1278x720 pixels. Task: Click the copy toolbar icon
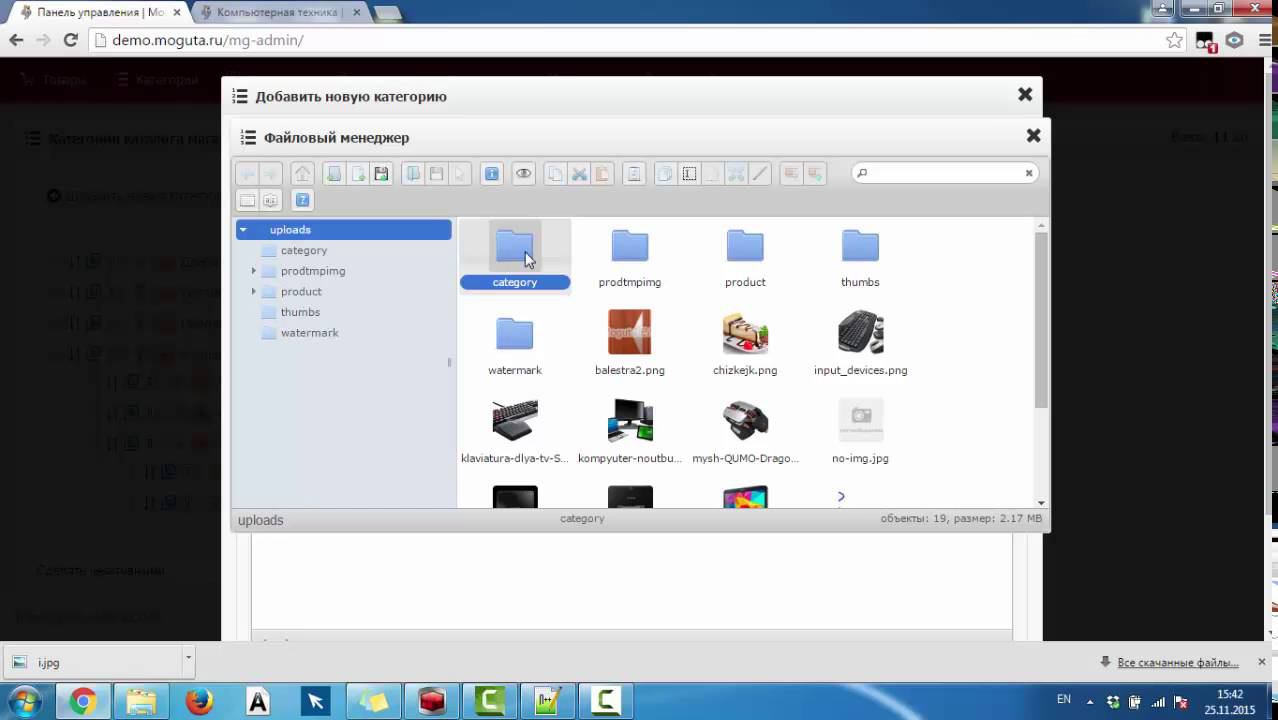555,174
